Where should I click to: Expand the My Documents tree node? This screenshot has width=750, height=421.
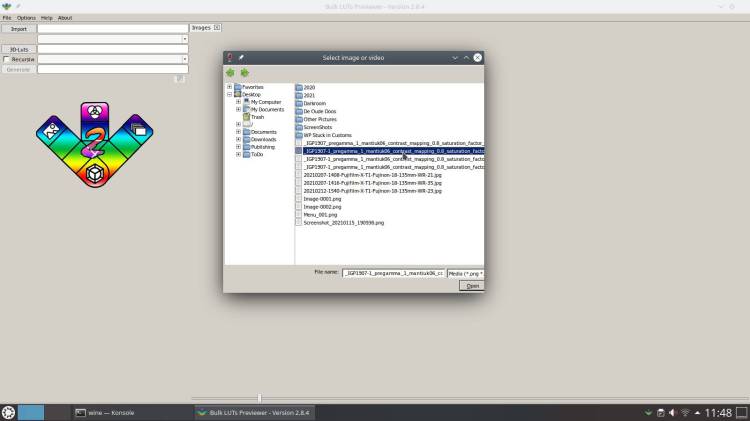238,110
